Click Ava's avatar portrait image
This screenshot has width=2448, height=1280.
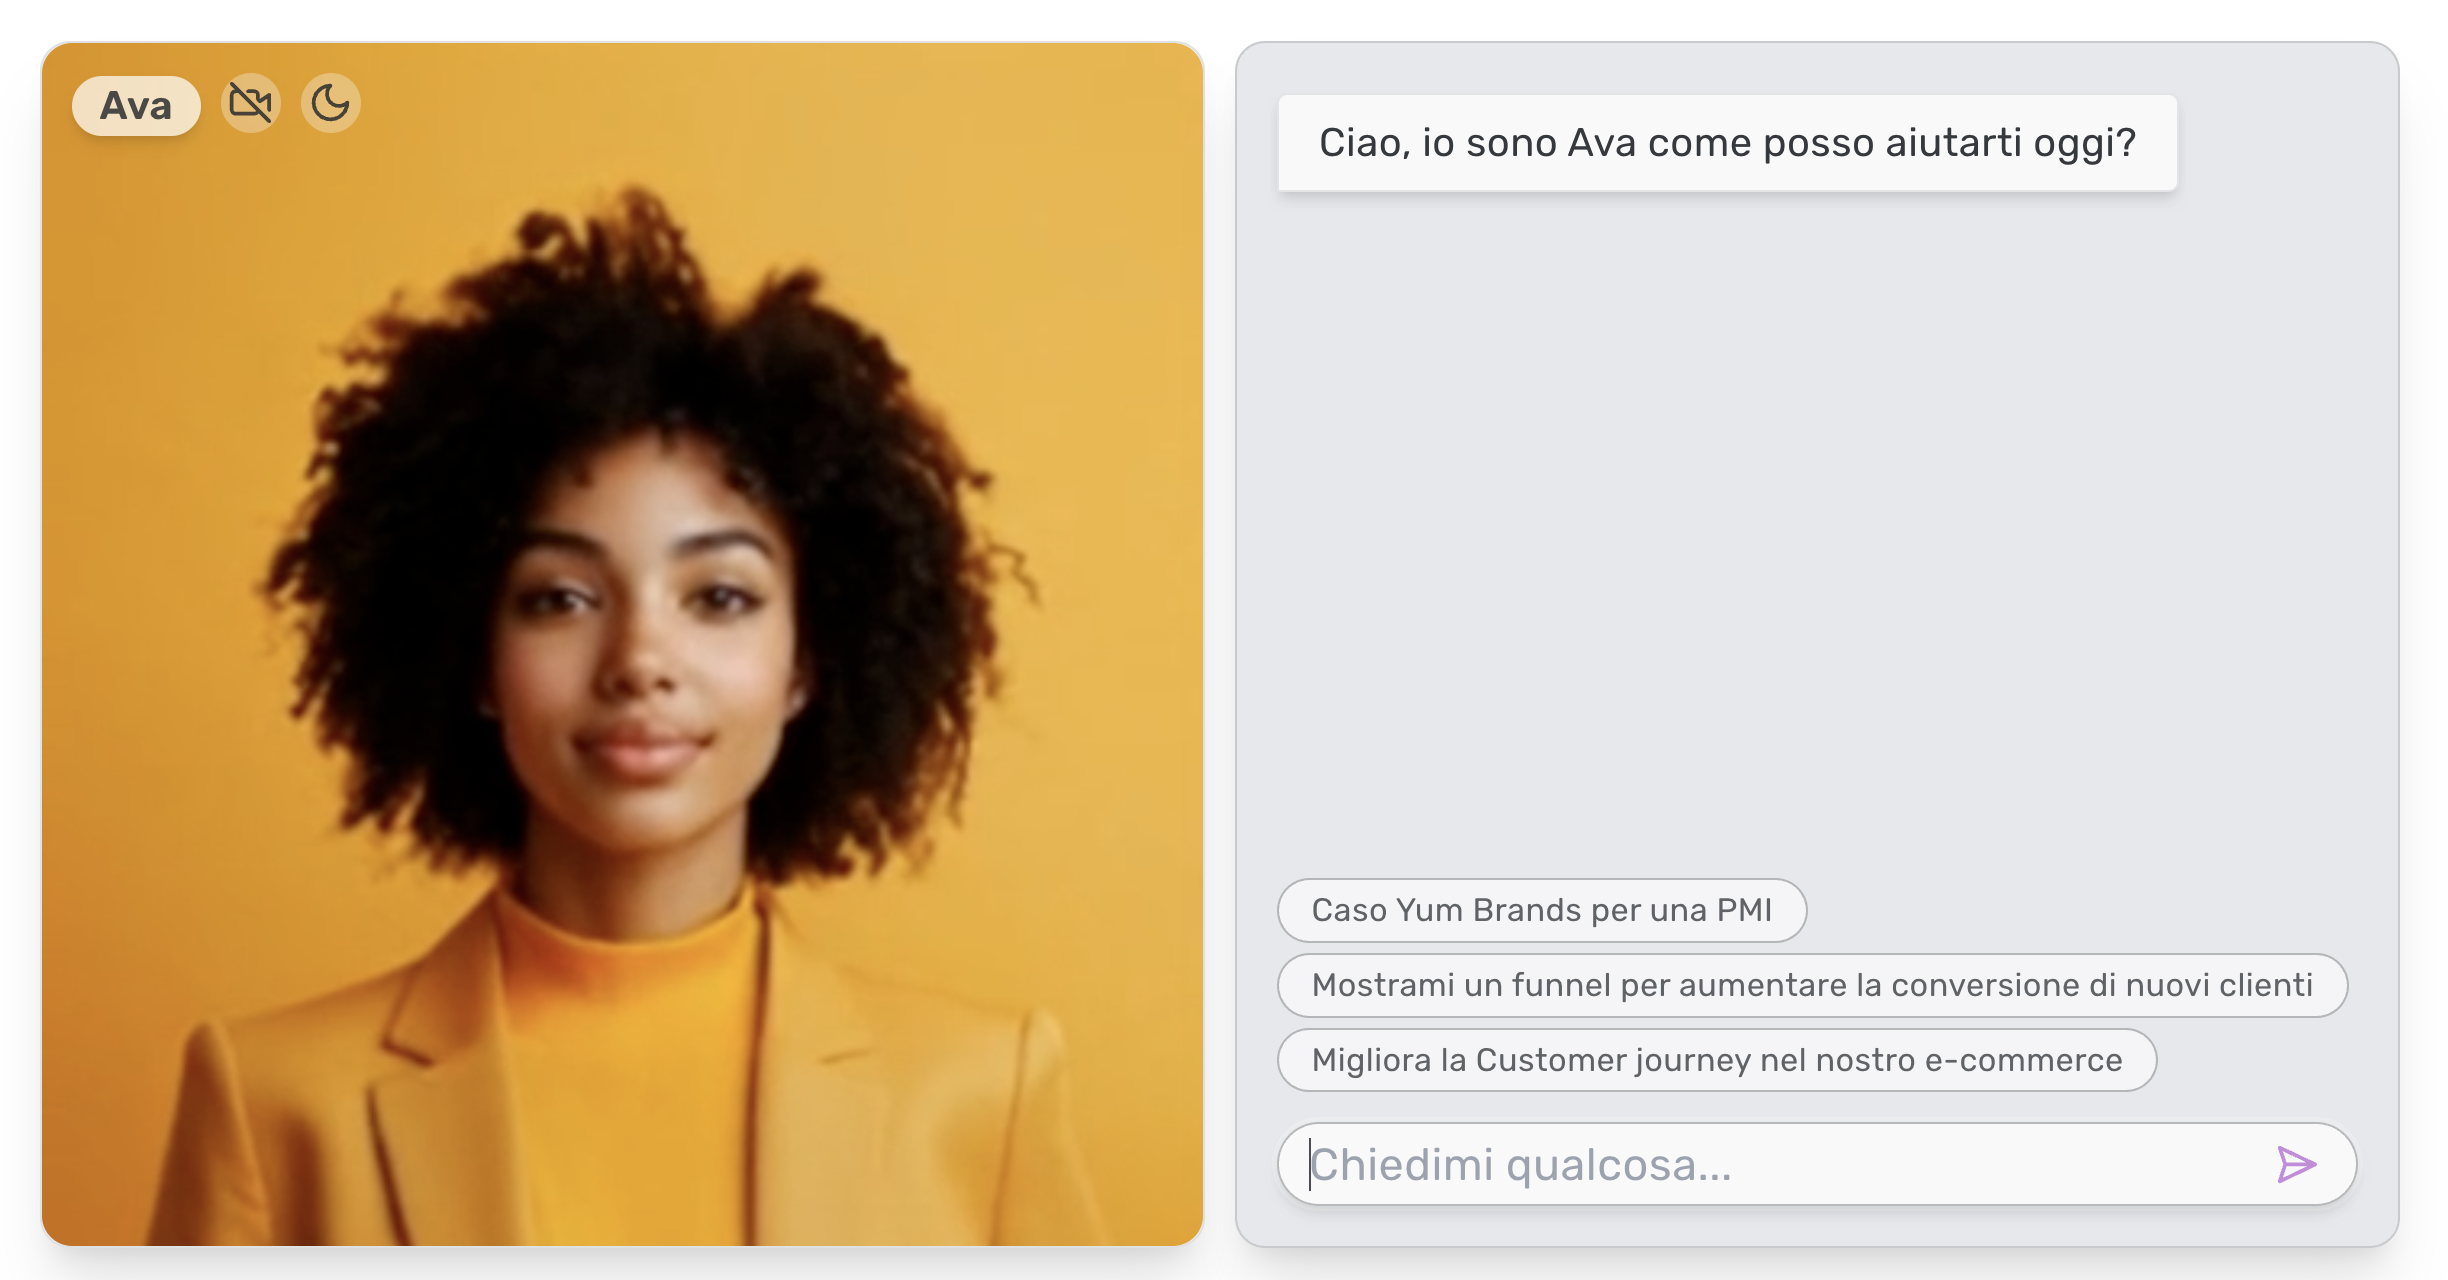point(622,644)
